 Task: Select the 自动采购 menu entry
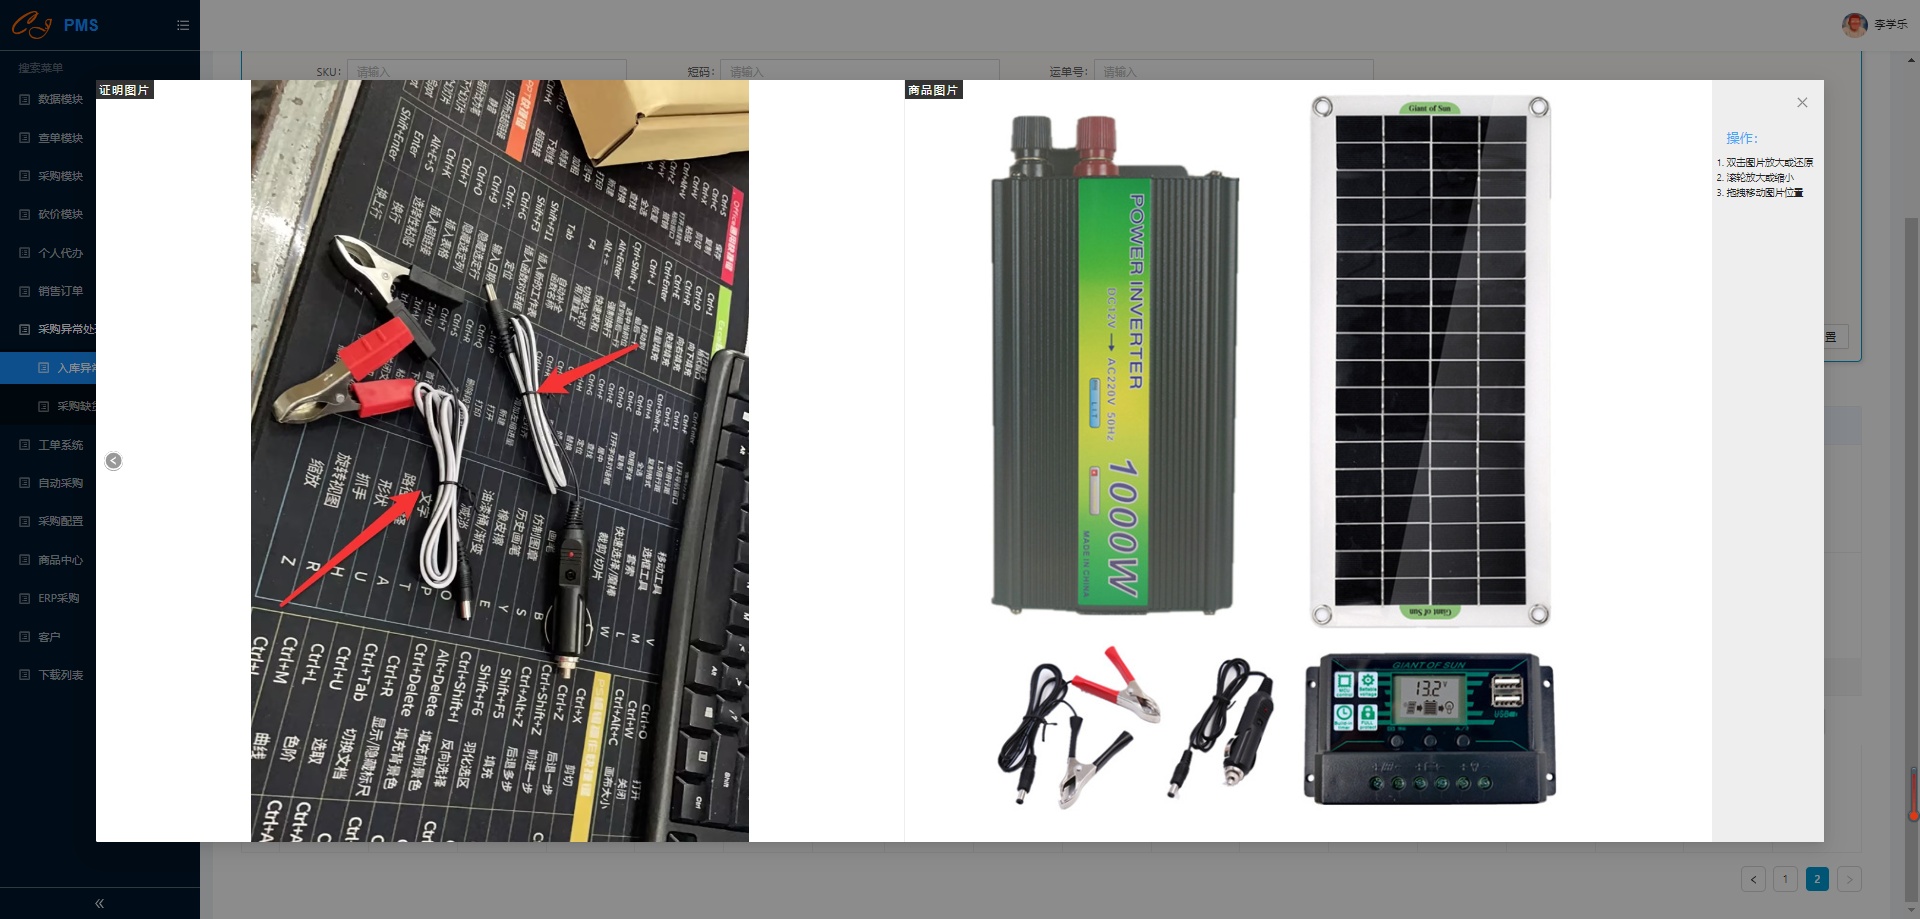[x=60, y=483]
